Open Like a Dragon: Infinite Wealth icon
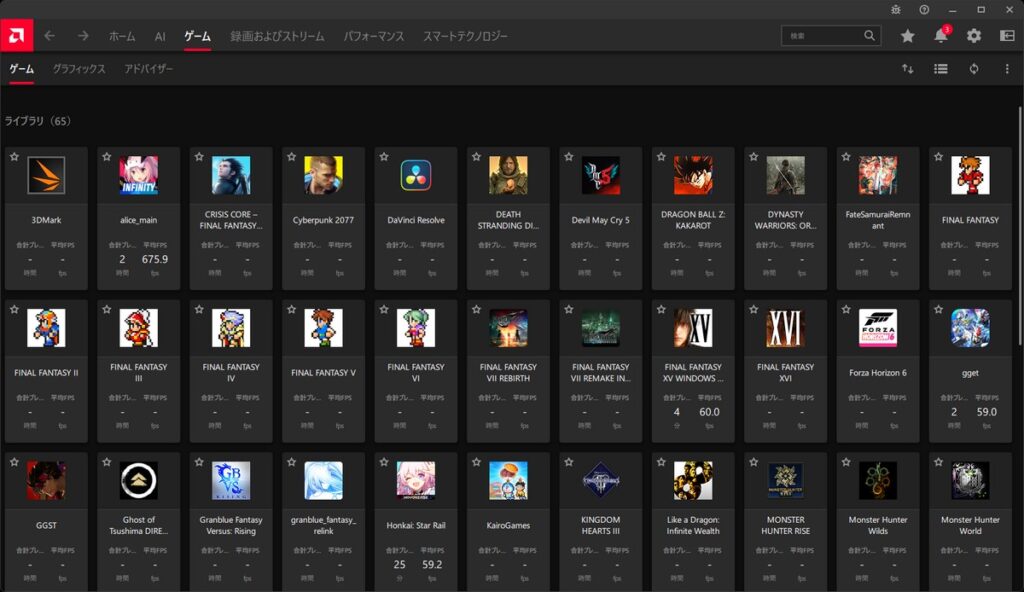Screen dimensions: 1024x592 693,480
